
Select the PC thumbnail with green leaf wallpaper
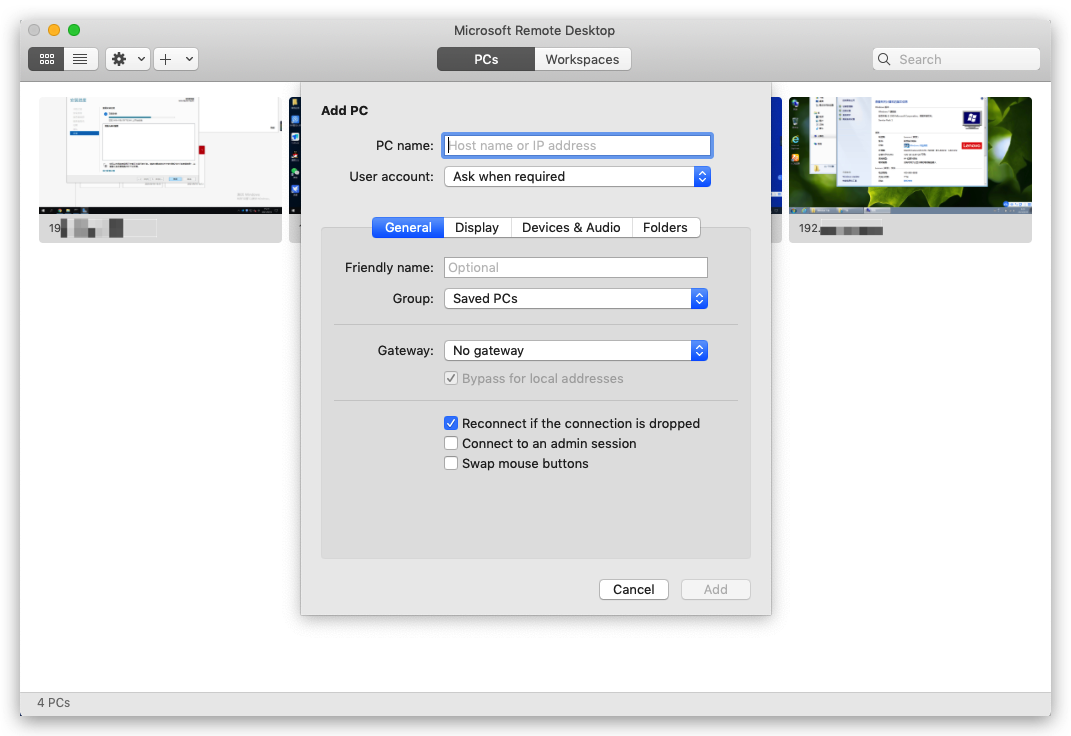pyautogui.click(x=910, y=169)
